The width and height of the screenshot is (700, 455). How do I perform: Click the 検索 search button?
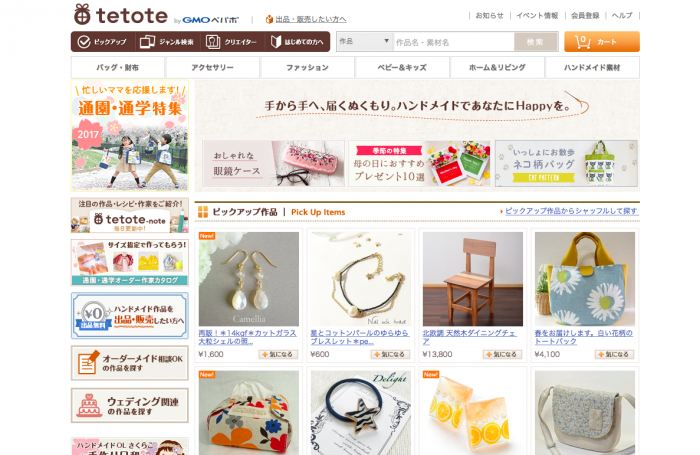coord(535,42)
